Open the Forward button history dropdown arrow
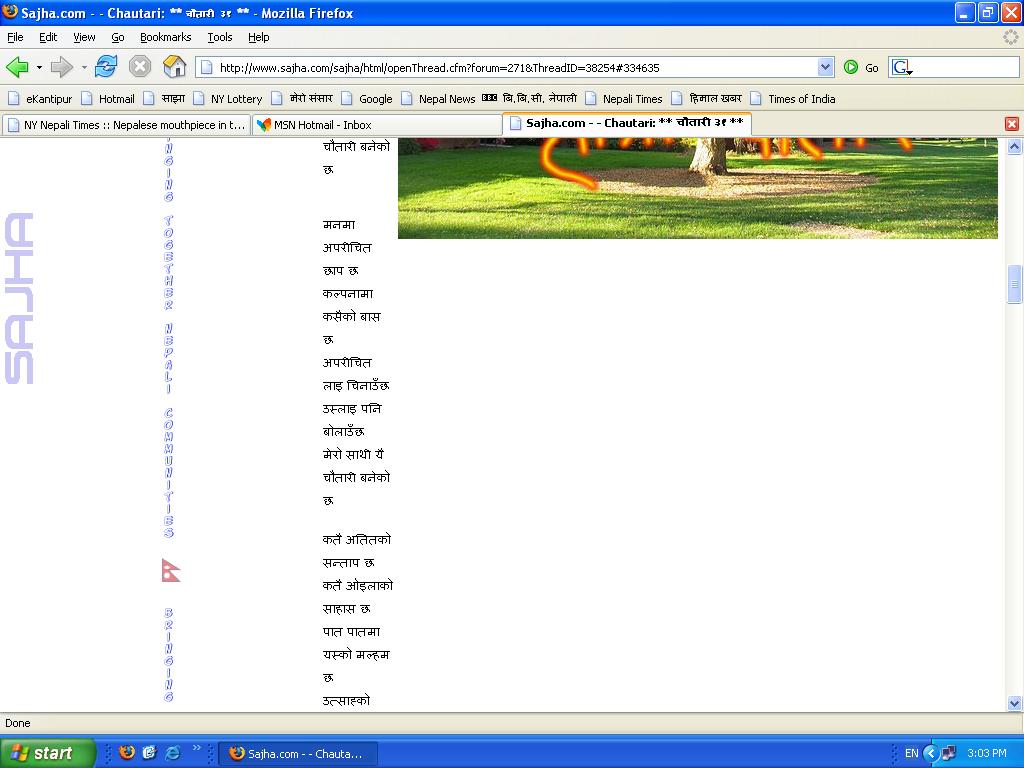This screenshot has width=1024, height=768. [x=84, y=68]
